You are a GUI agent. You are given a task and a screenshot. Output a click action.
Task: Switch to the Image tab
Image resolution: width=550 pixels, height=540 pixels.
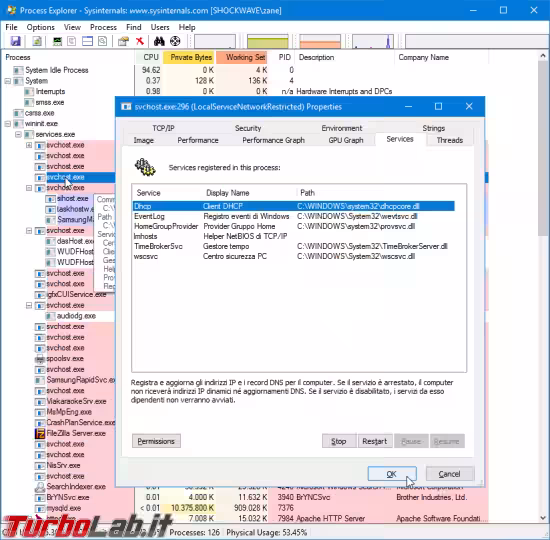point(143,140)
